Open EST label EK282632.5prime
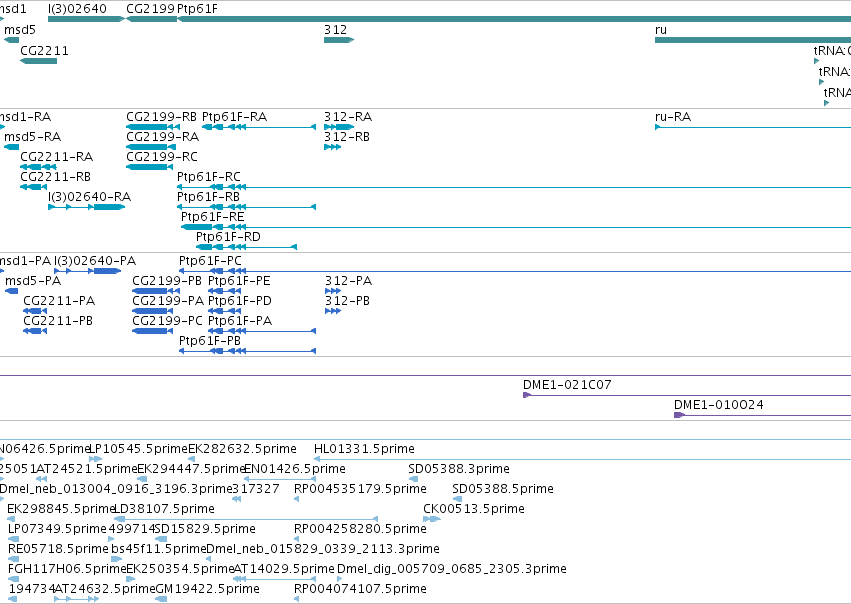The width and height of the screenshot is (851, 604). (x=243, y=449)
